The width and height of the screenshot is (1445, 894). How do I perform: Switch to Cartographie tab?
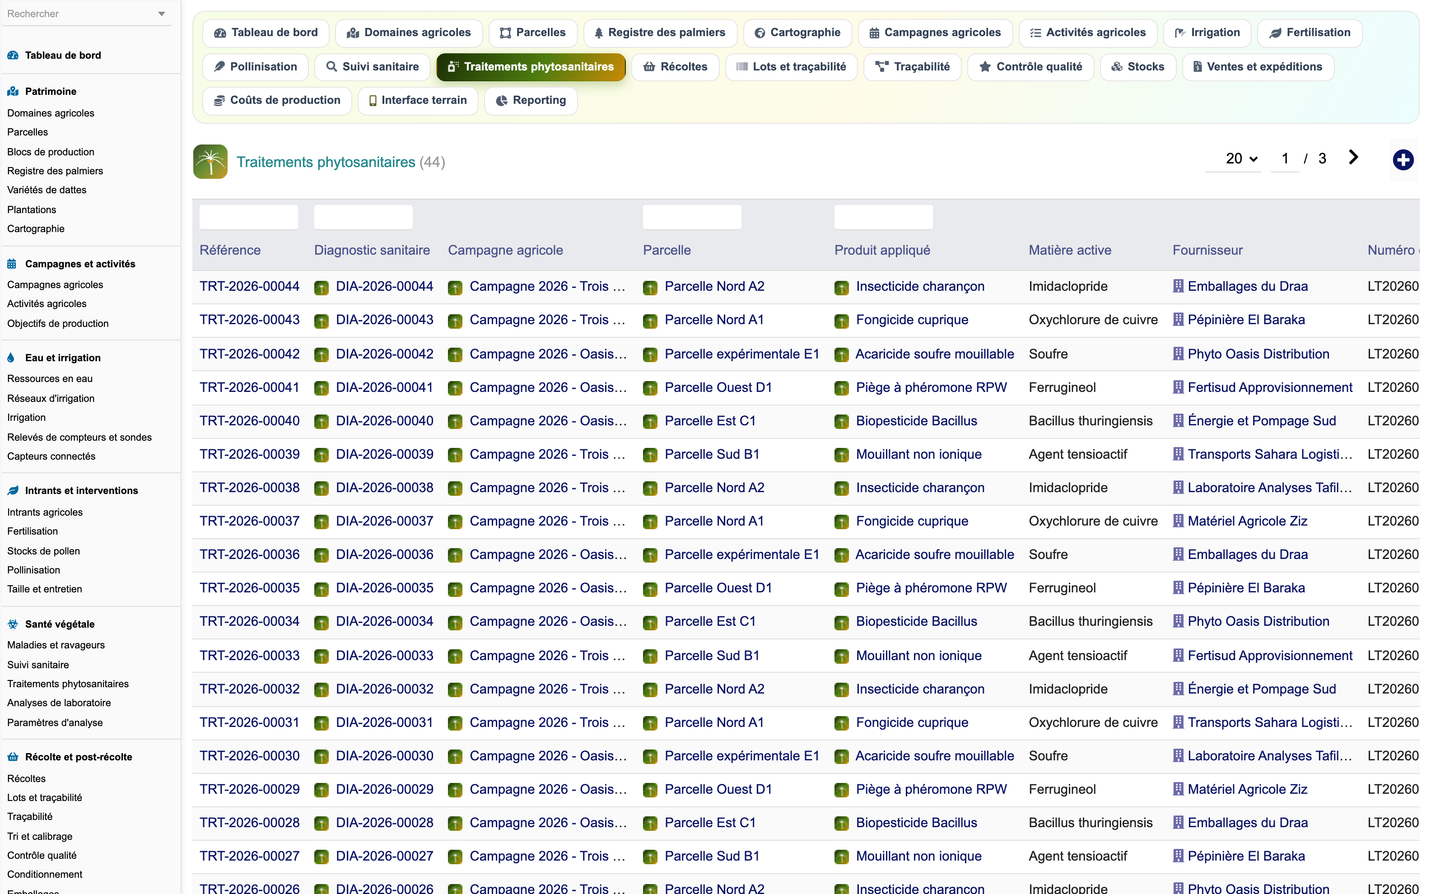pyautogui.click(x=797, y=33)
